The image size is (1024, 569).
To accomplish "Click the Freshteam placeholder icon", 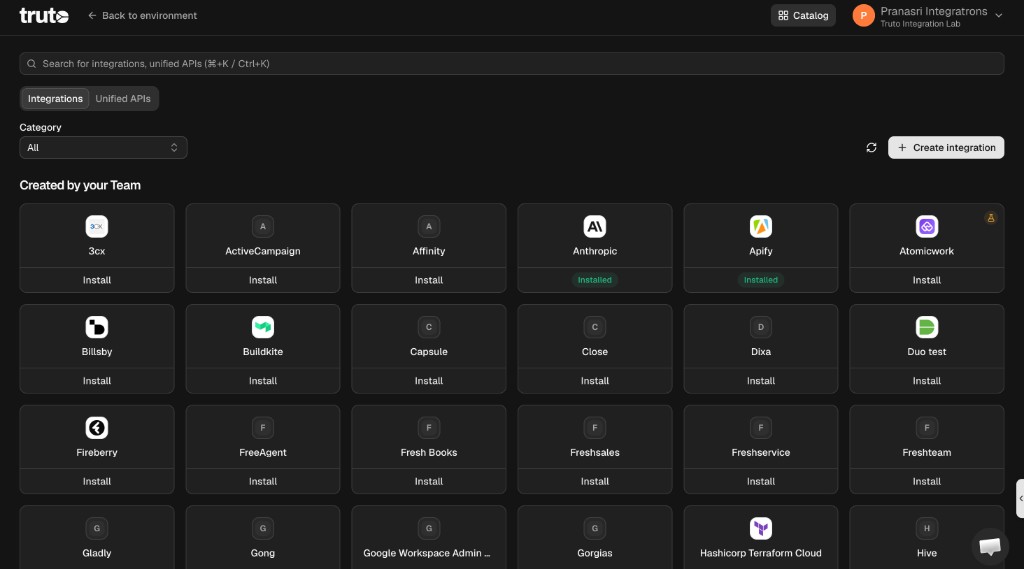I will tap(926, 428).
